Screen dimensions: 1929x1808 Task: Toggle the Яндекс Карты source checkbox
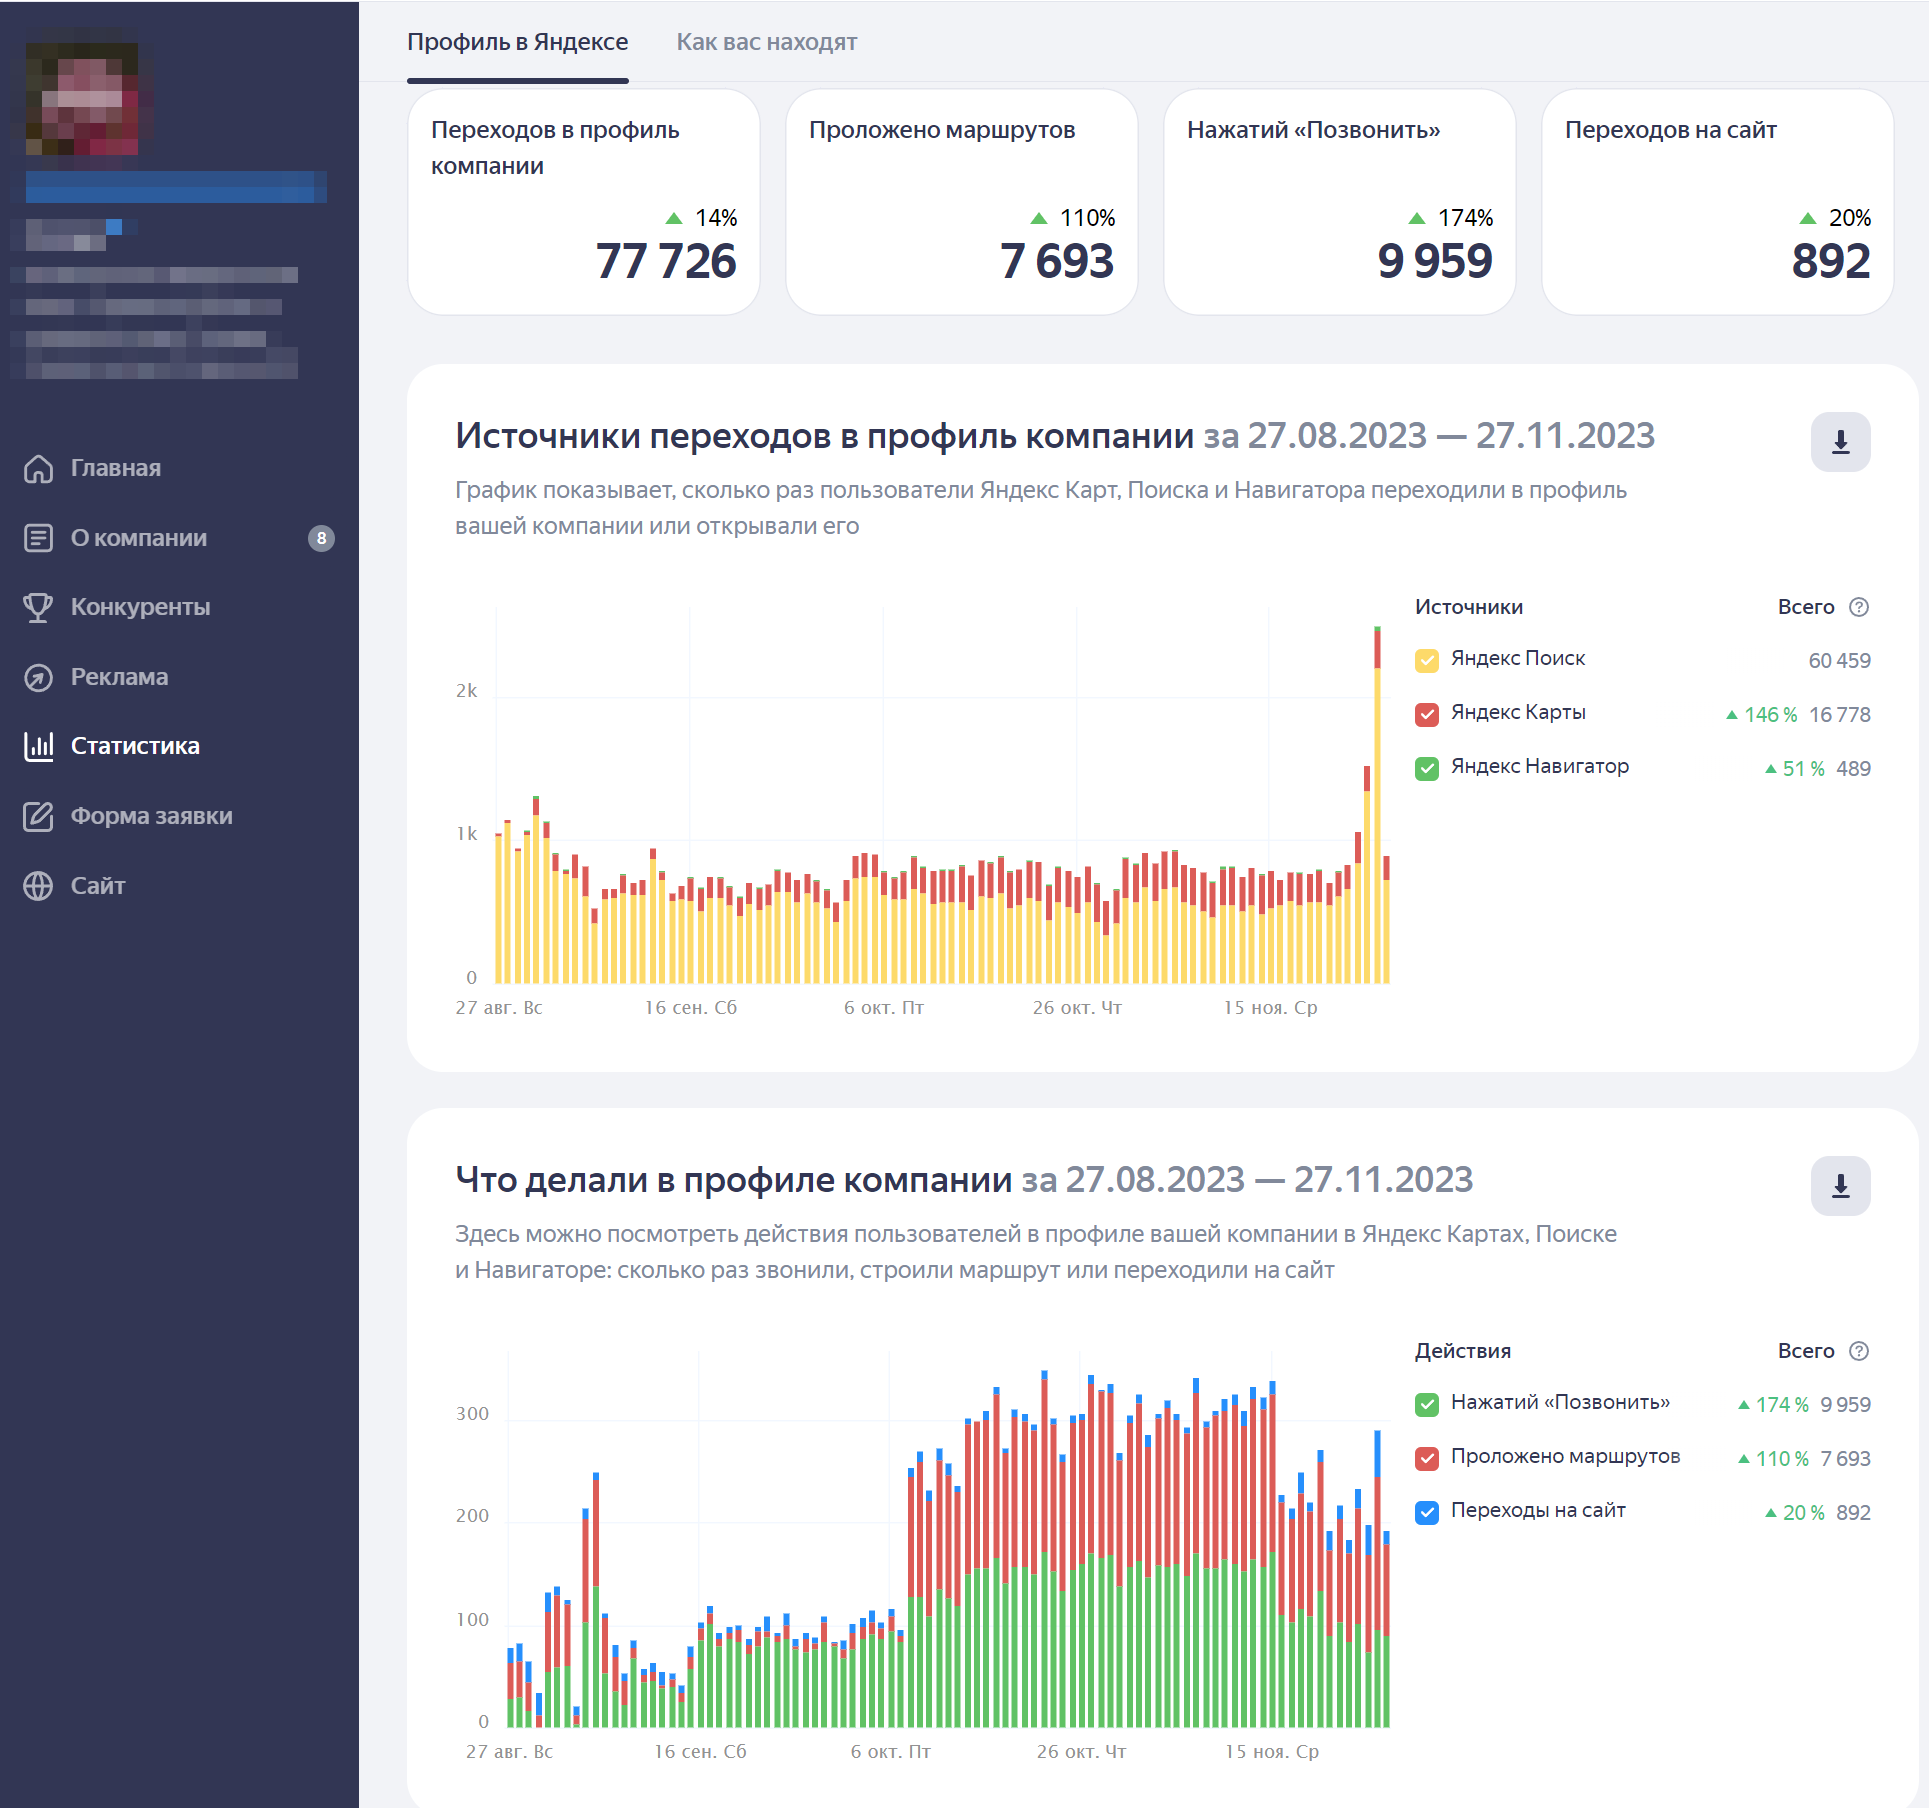point(1427,714)
